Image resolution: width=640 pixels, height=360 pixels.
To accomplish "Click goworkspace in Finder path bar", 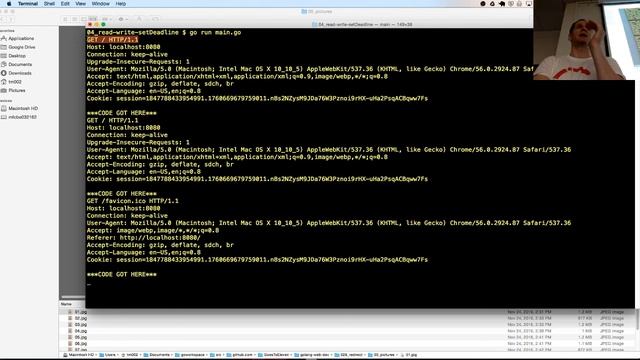I will pyautogui.click(x=193, y=355).
